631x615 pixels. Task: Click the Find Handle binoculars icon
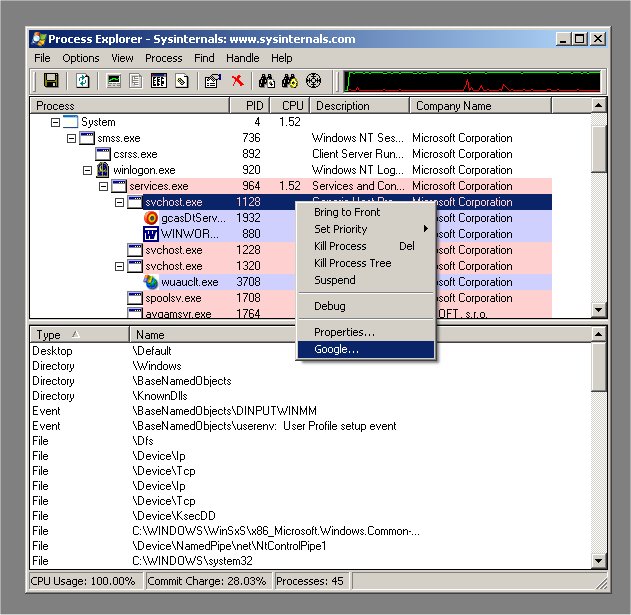(266, 80)
